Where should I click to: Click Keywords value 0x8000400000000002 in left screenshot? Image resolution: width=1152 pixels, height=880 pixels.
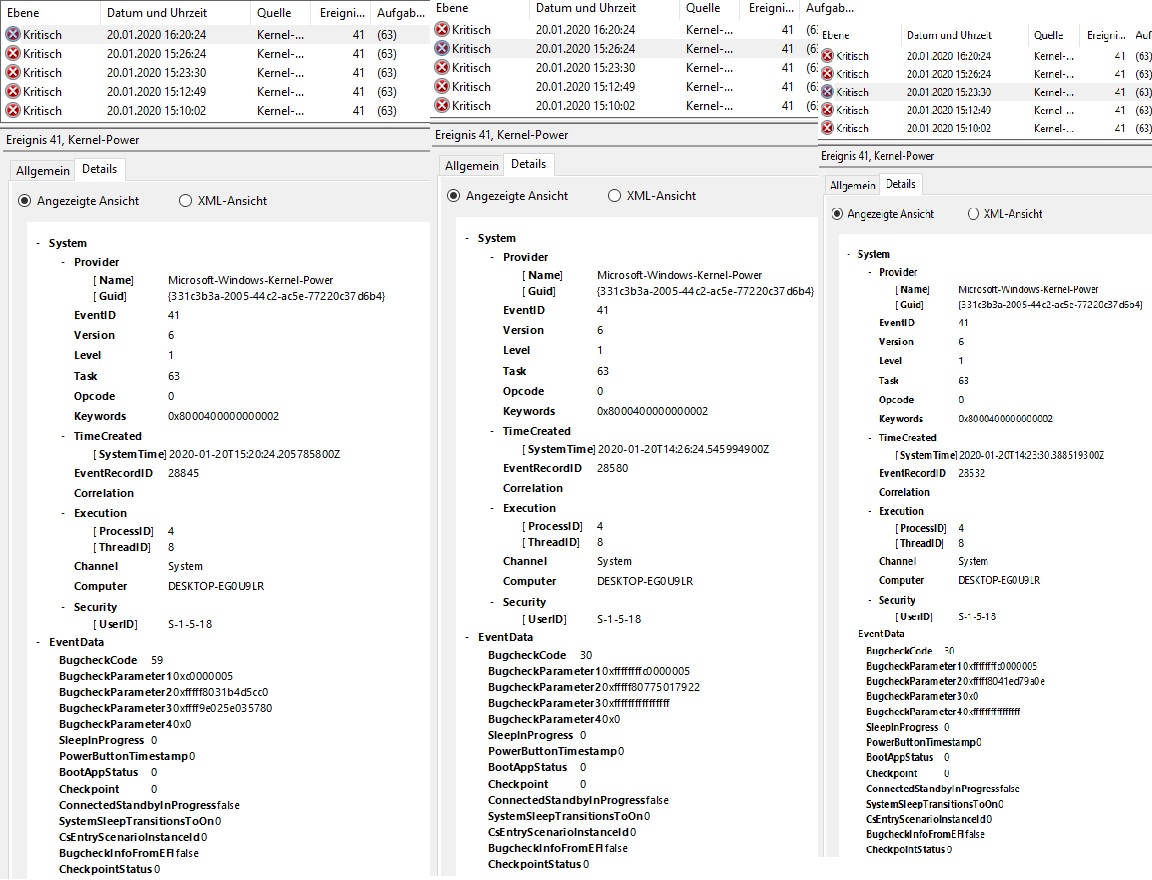(223, 416)
